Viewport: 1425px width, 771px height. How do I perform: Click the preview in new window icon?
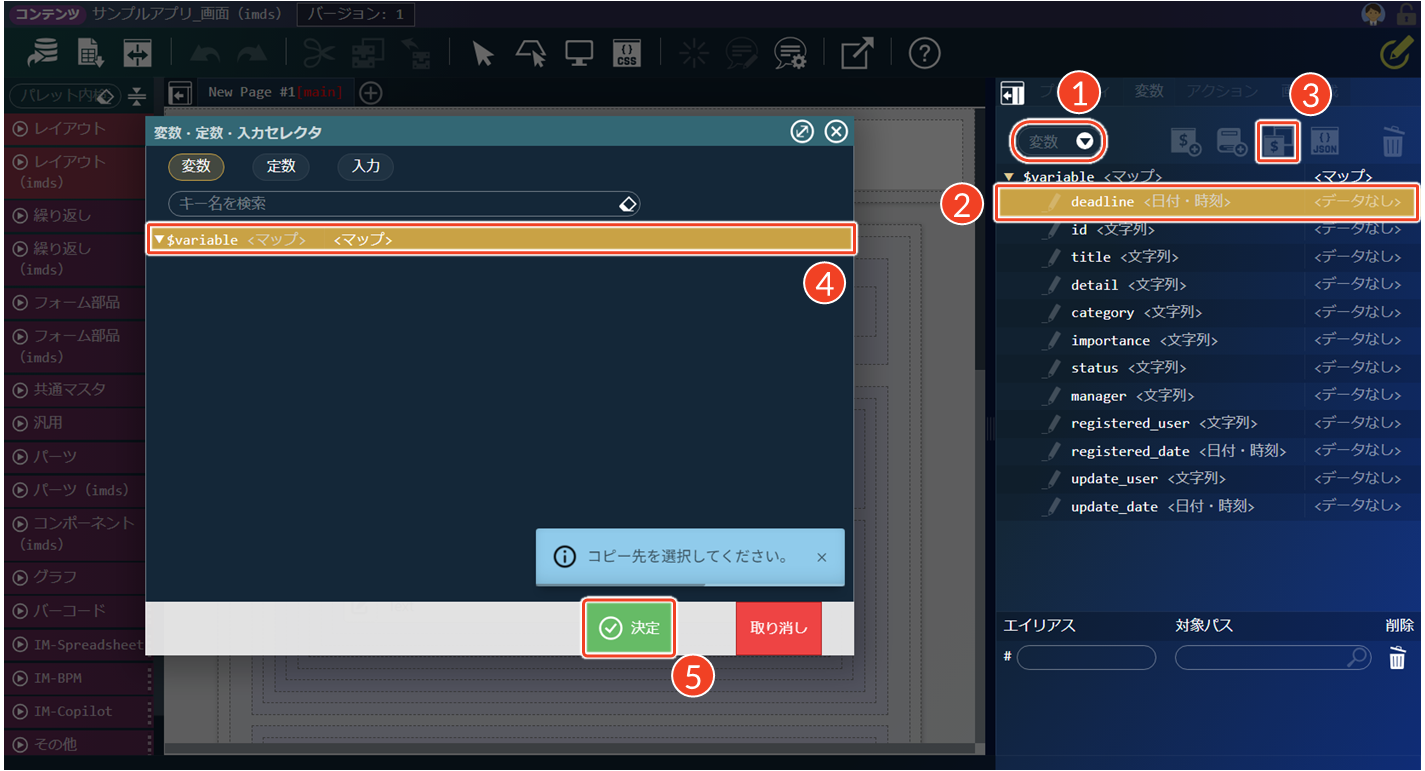(x=856, y=54)
